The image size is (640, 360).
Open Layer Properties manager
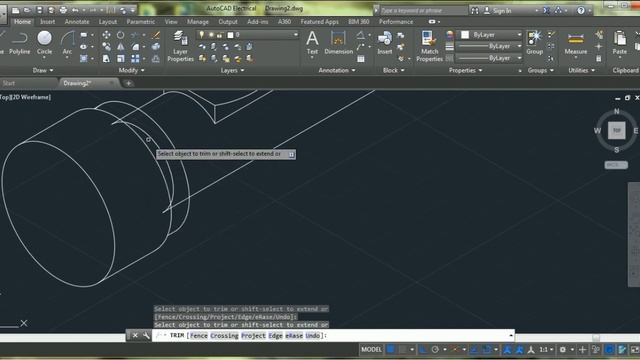coord(180,46)
